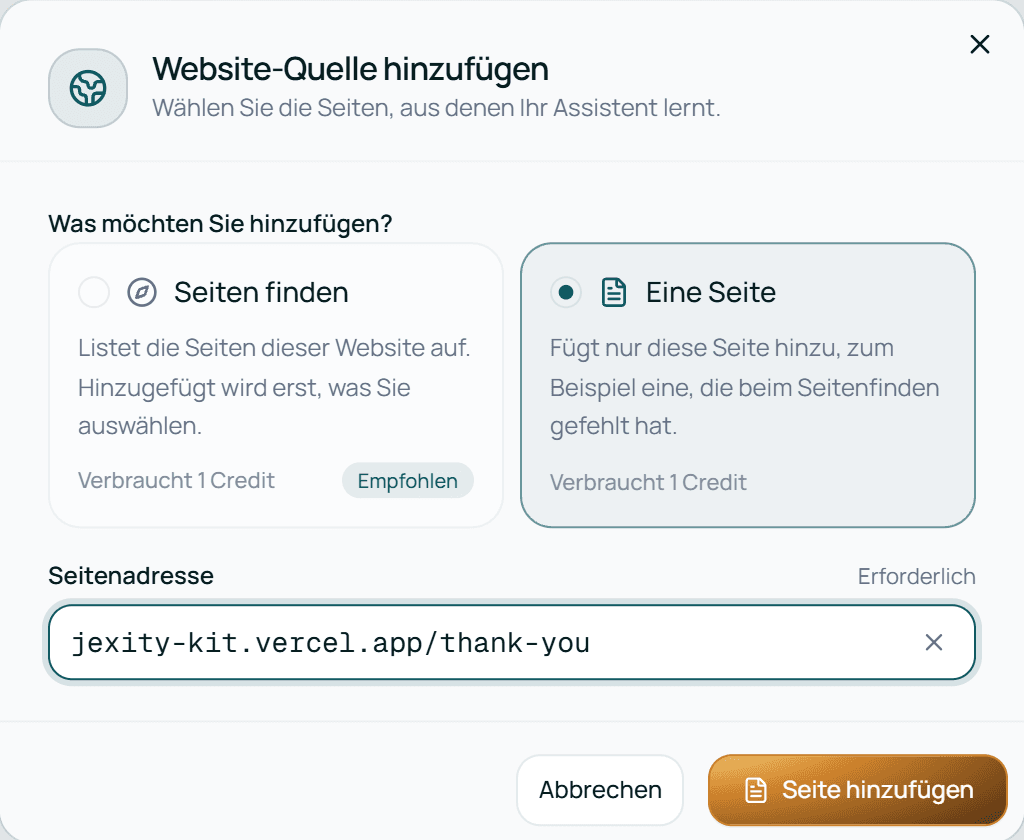Click the 'Website-Quelle hinzufügen' heading
Image resolution: width=1024 pixels, height=840 pixels.
coord(351,69)
